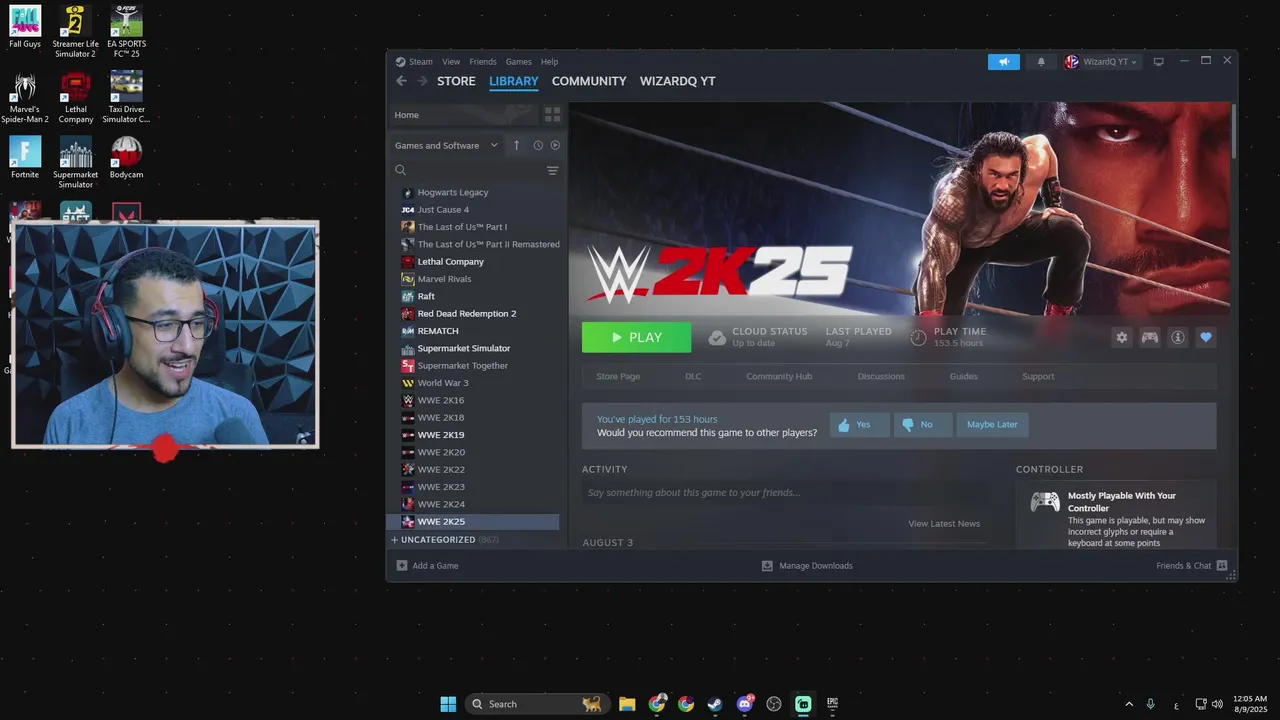Viewport: 1280px width, 720px height.
Task: Open the Guides link
Action: point(964,377)
